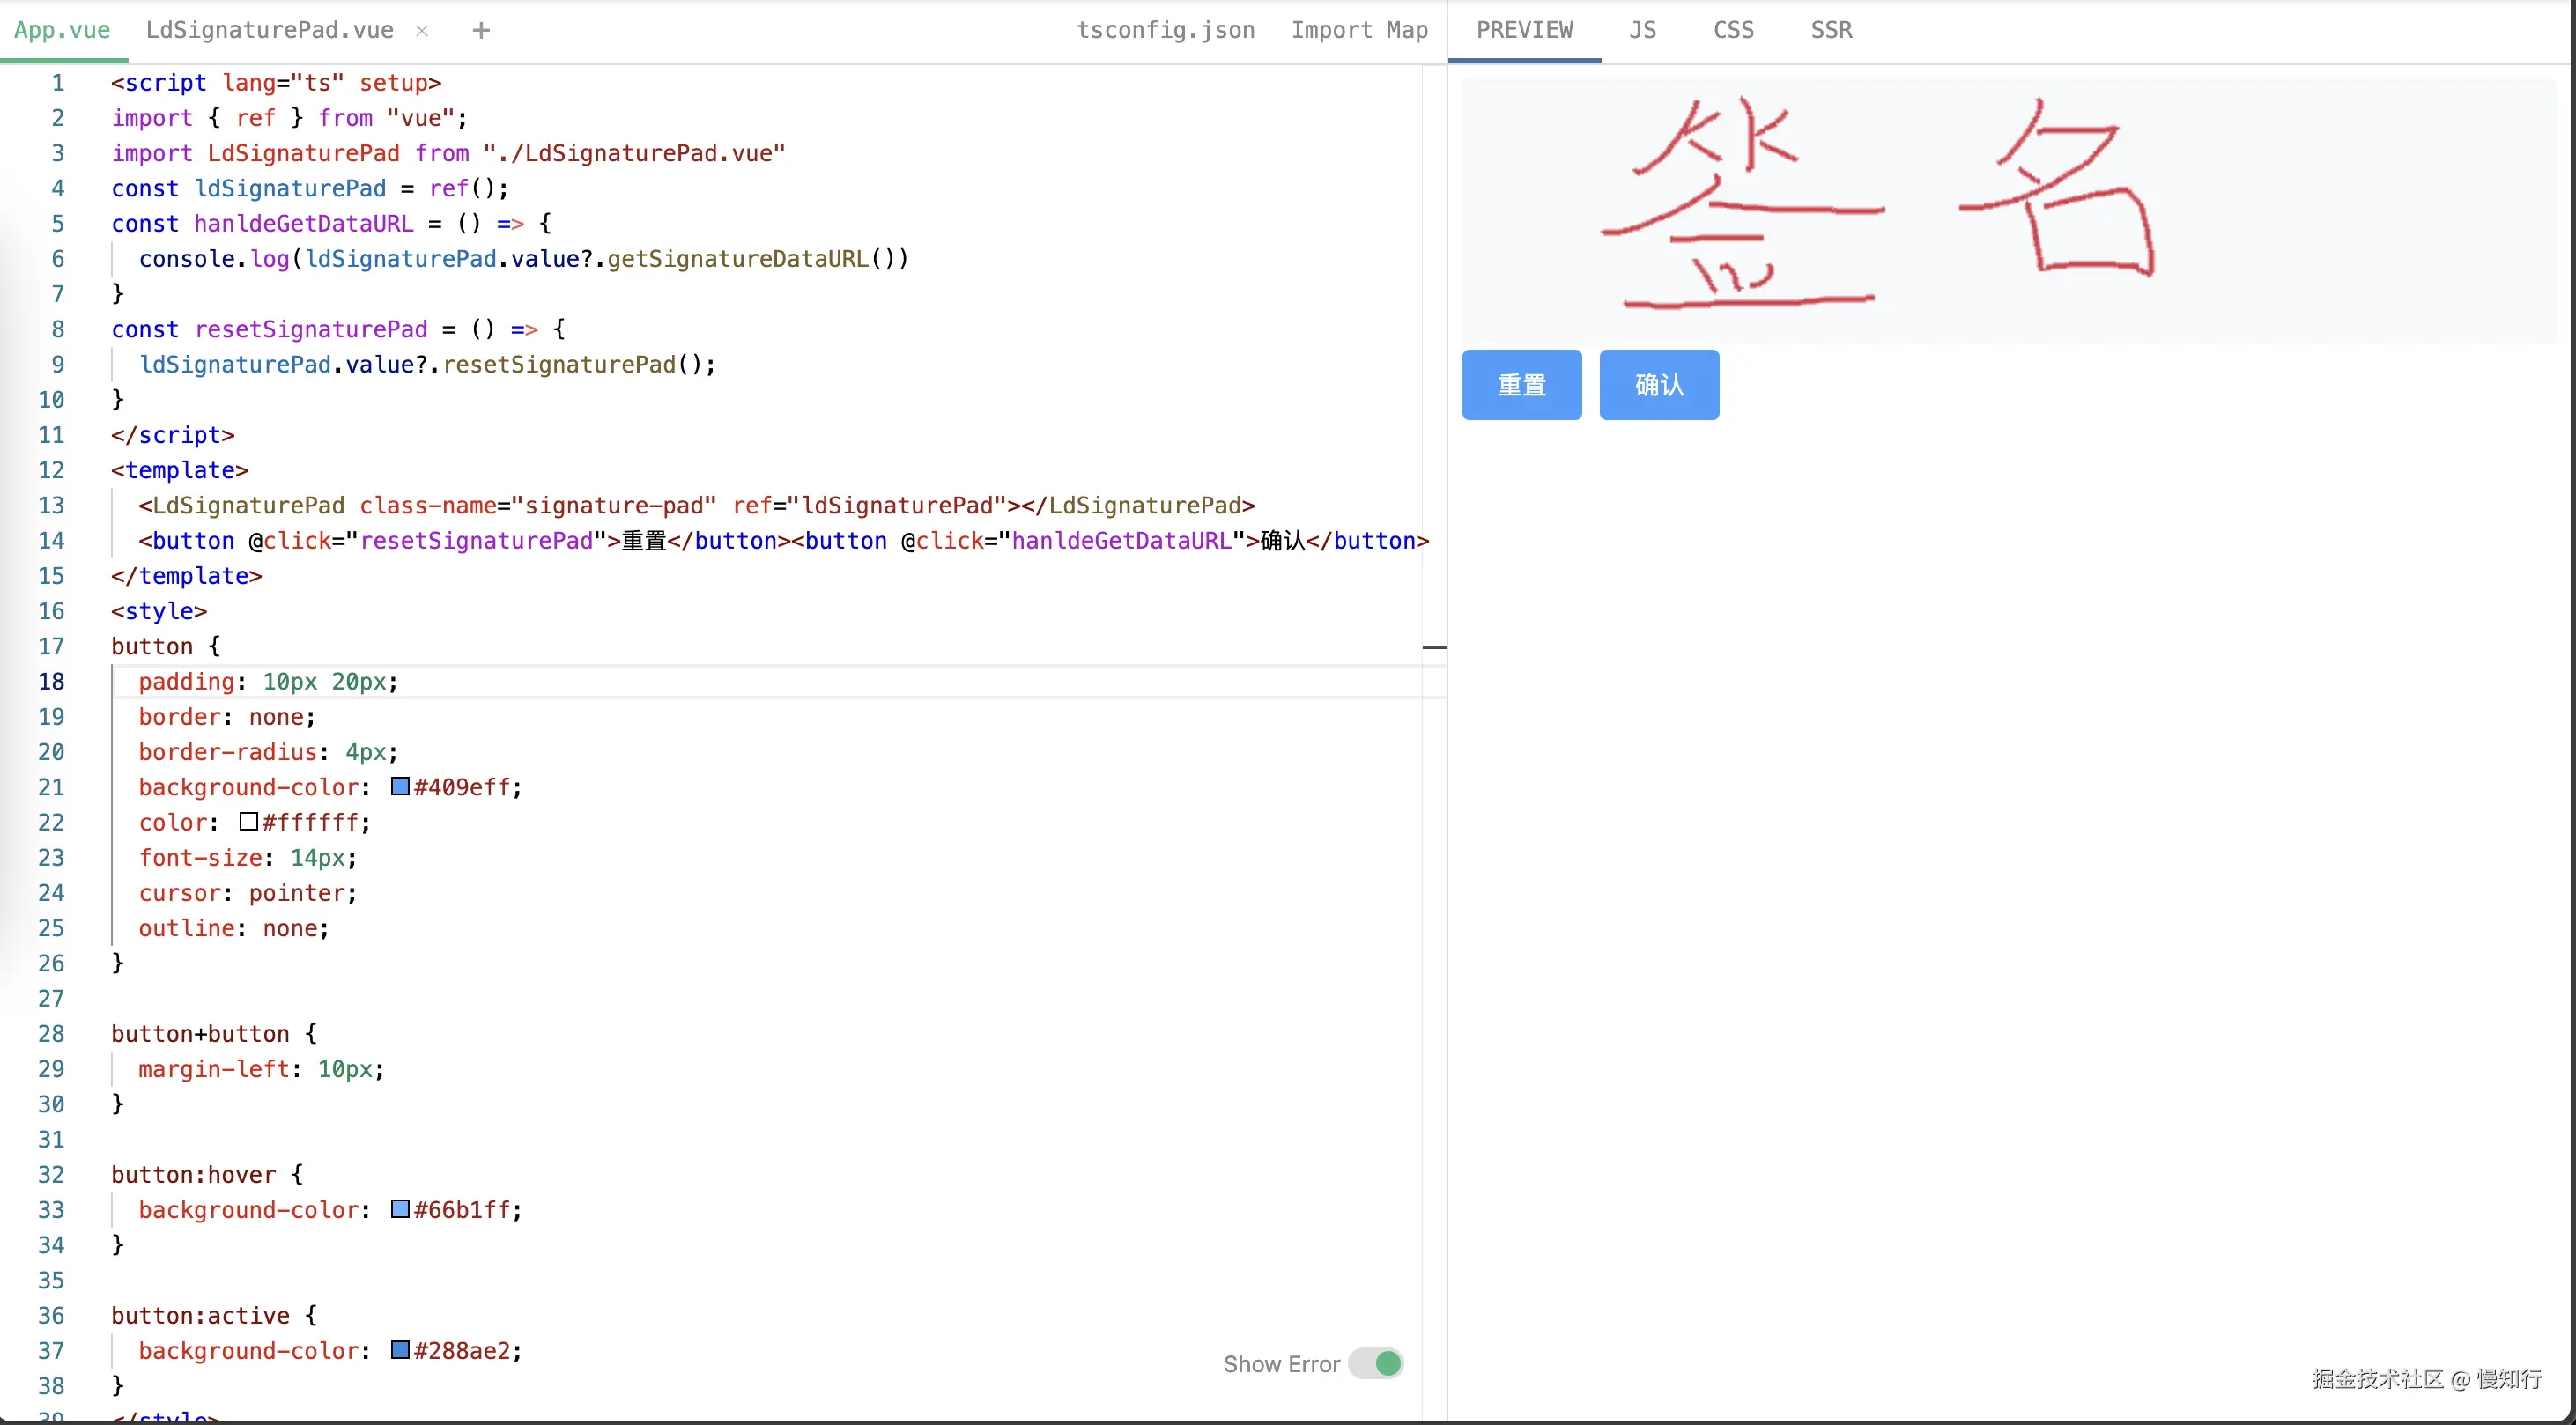Open the Import Map tab
The width and height of the screenshot is (2576, 1425).
click(1359, 31)
